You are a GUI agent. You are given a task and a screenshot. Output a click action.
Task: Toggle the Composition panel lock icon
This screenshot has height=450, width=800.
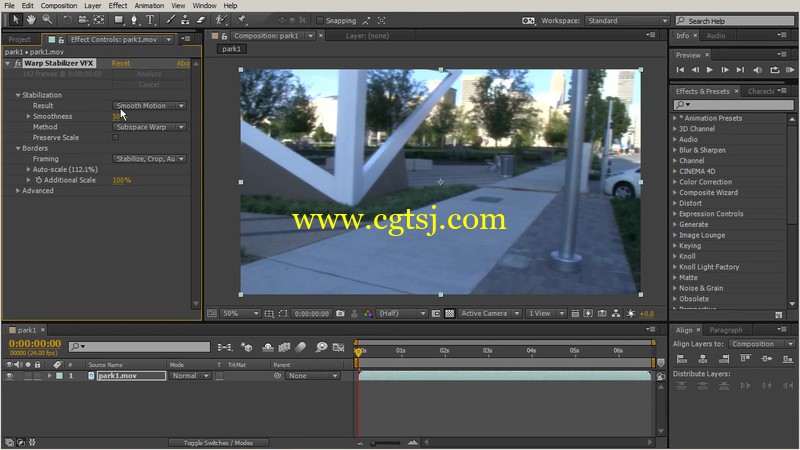224,36
